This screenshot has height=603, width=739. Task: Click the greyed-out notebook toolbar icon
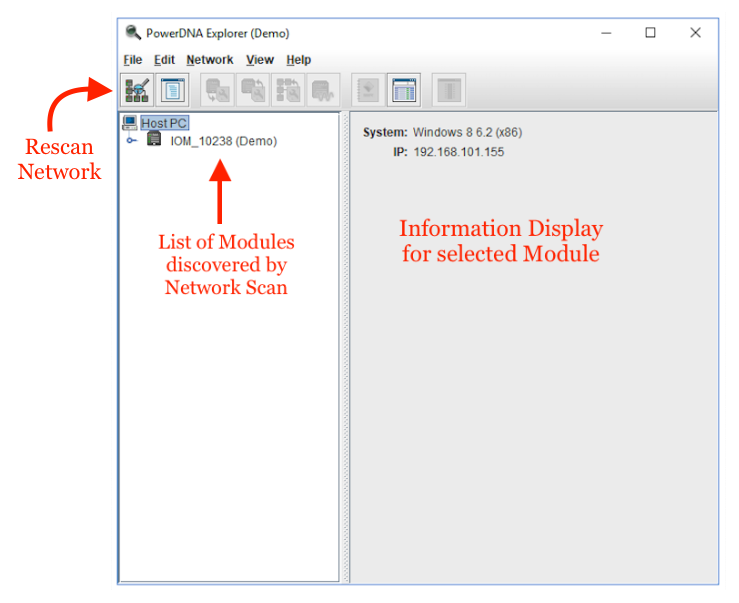[x=368, y=90]
